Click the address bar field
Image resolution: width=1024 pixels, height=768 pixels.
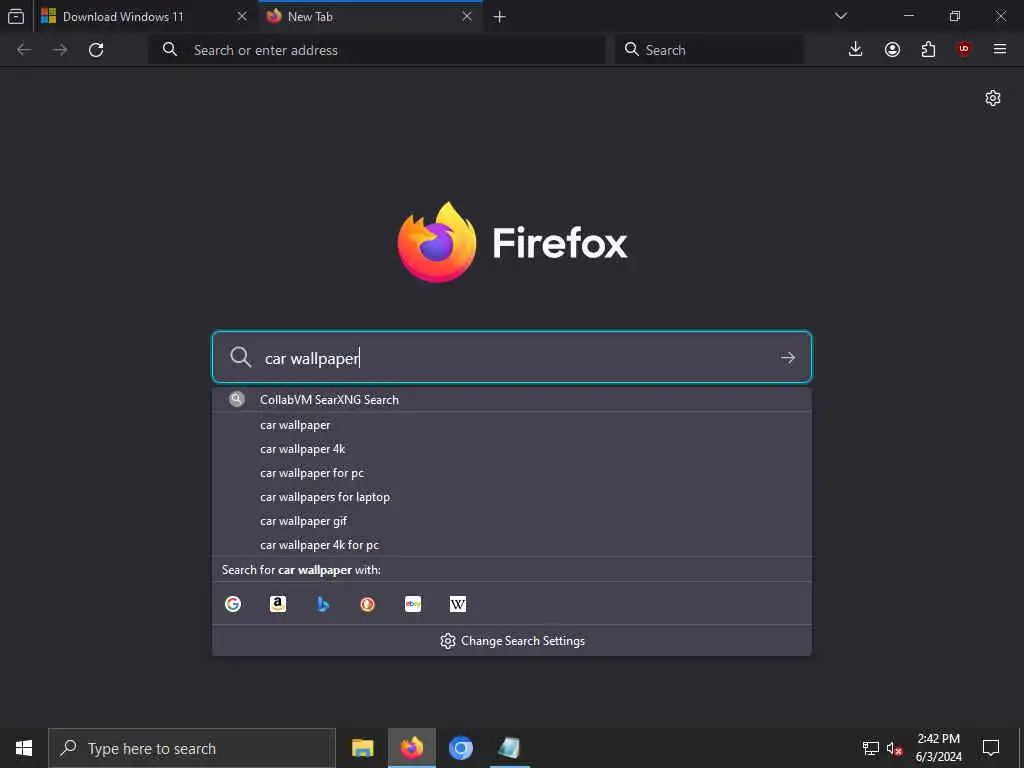tap(377, 50)
